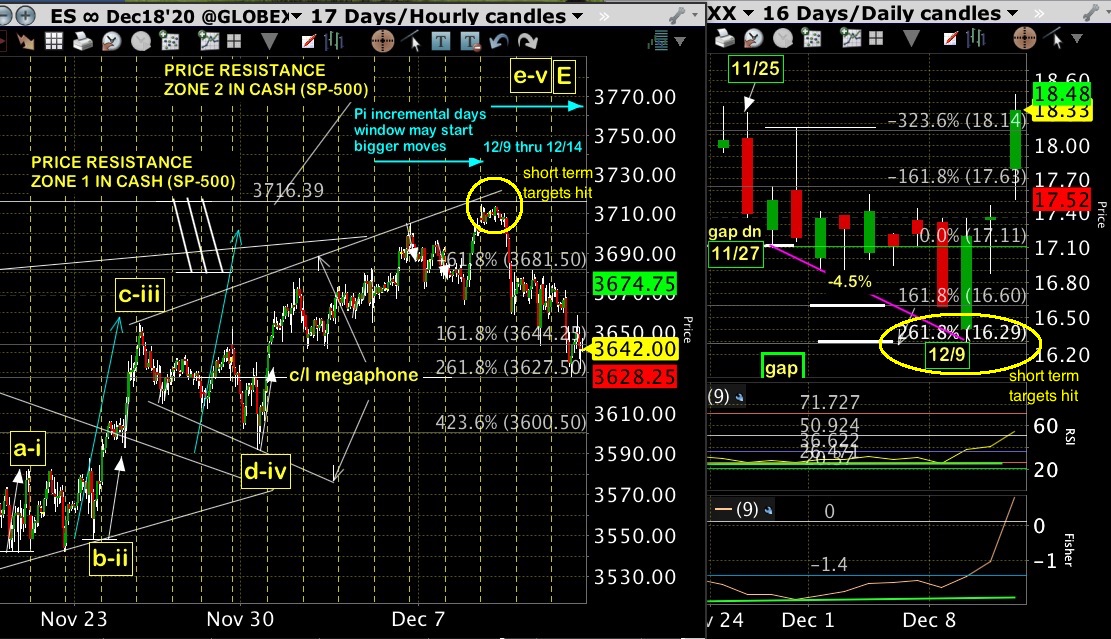Click the (9) label for the Fisher indicator
Screen dimensions: 1111x639
[748, 509]
